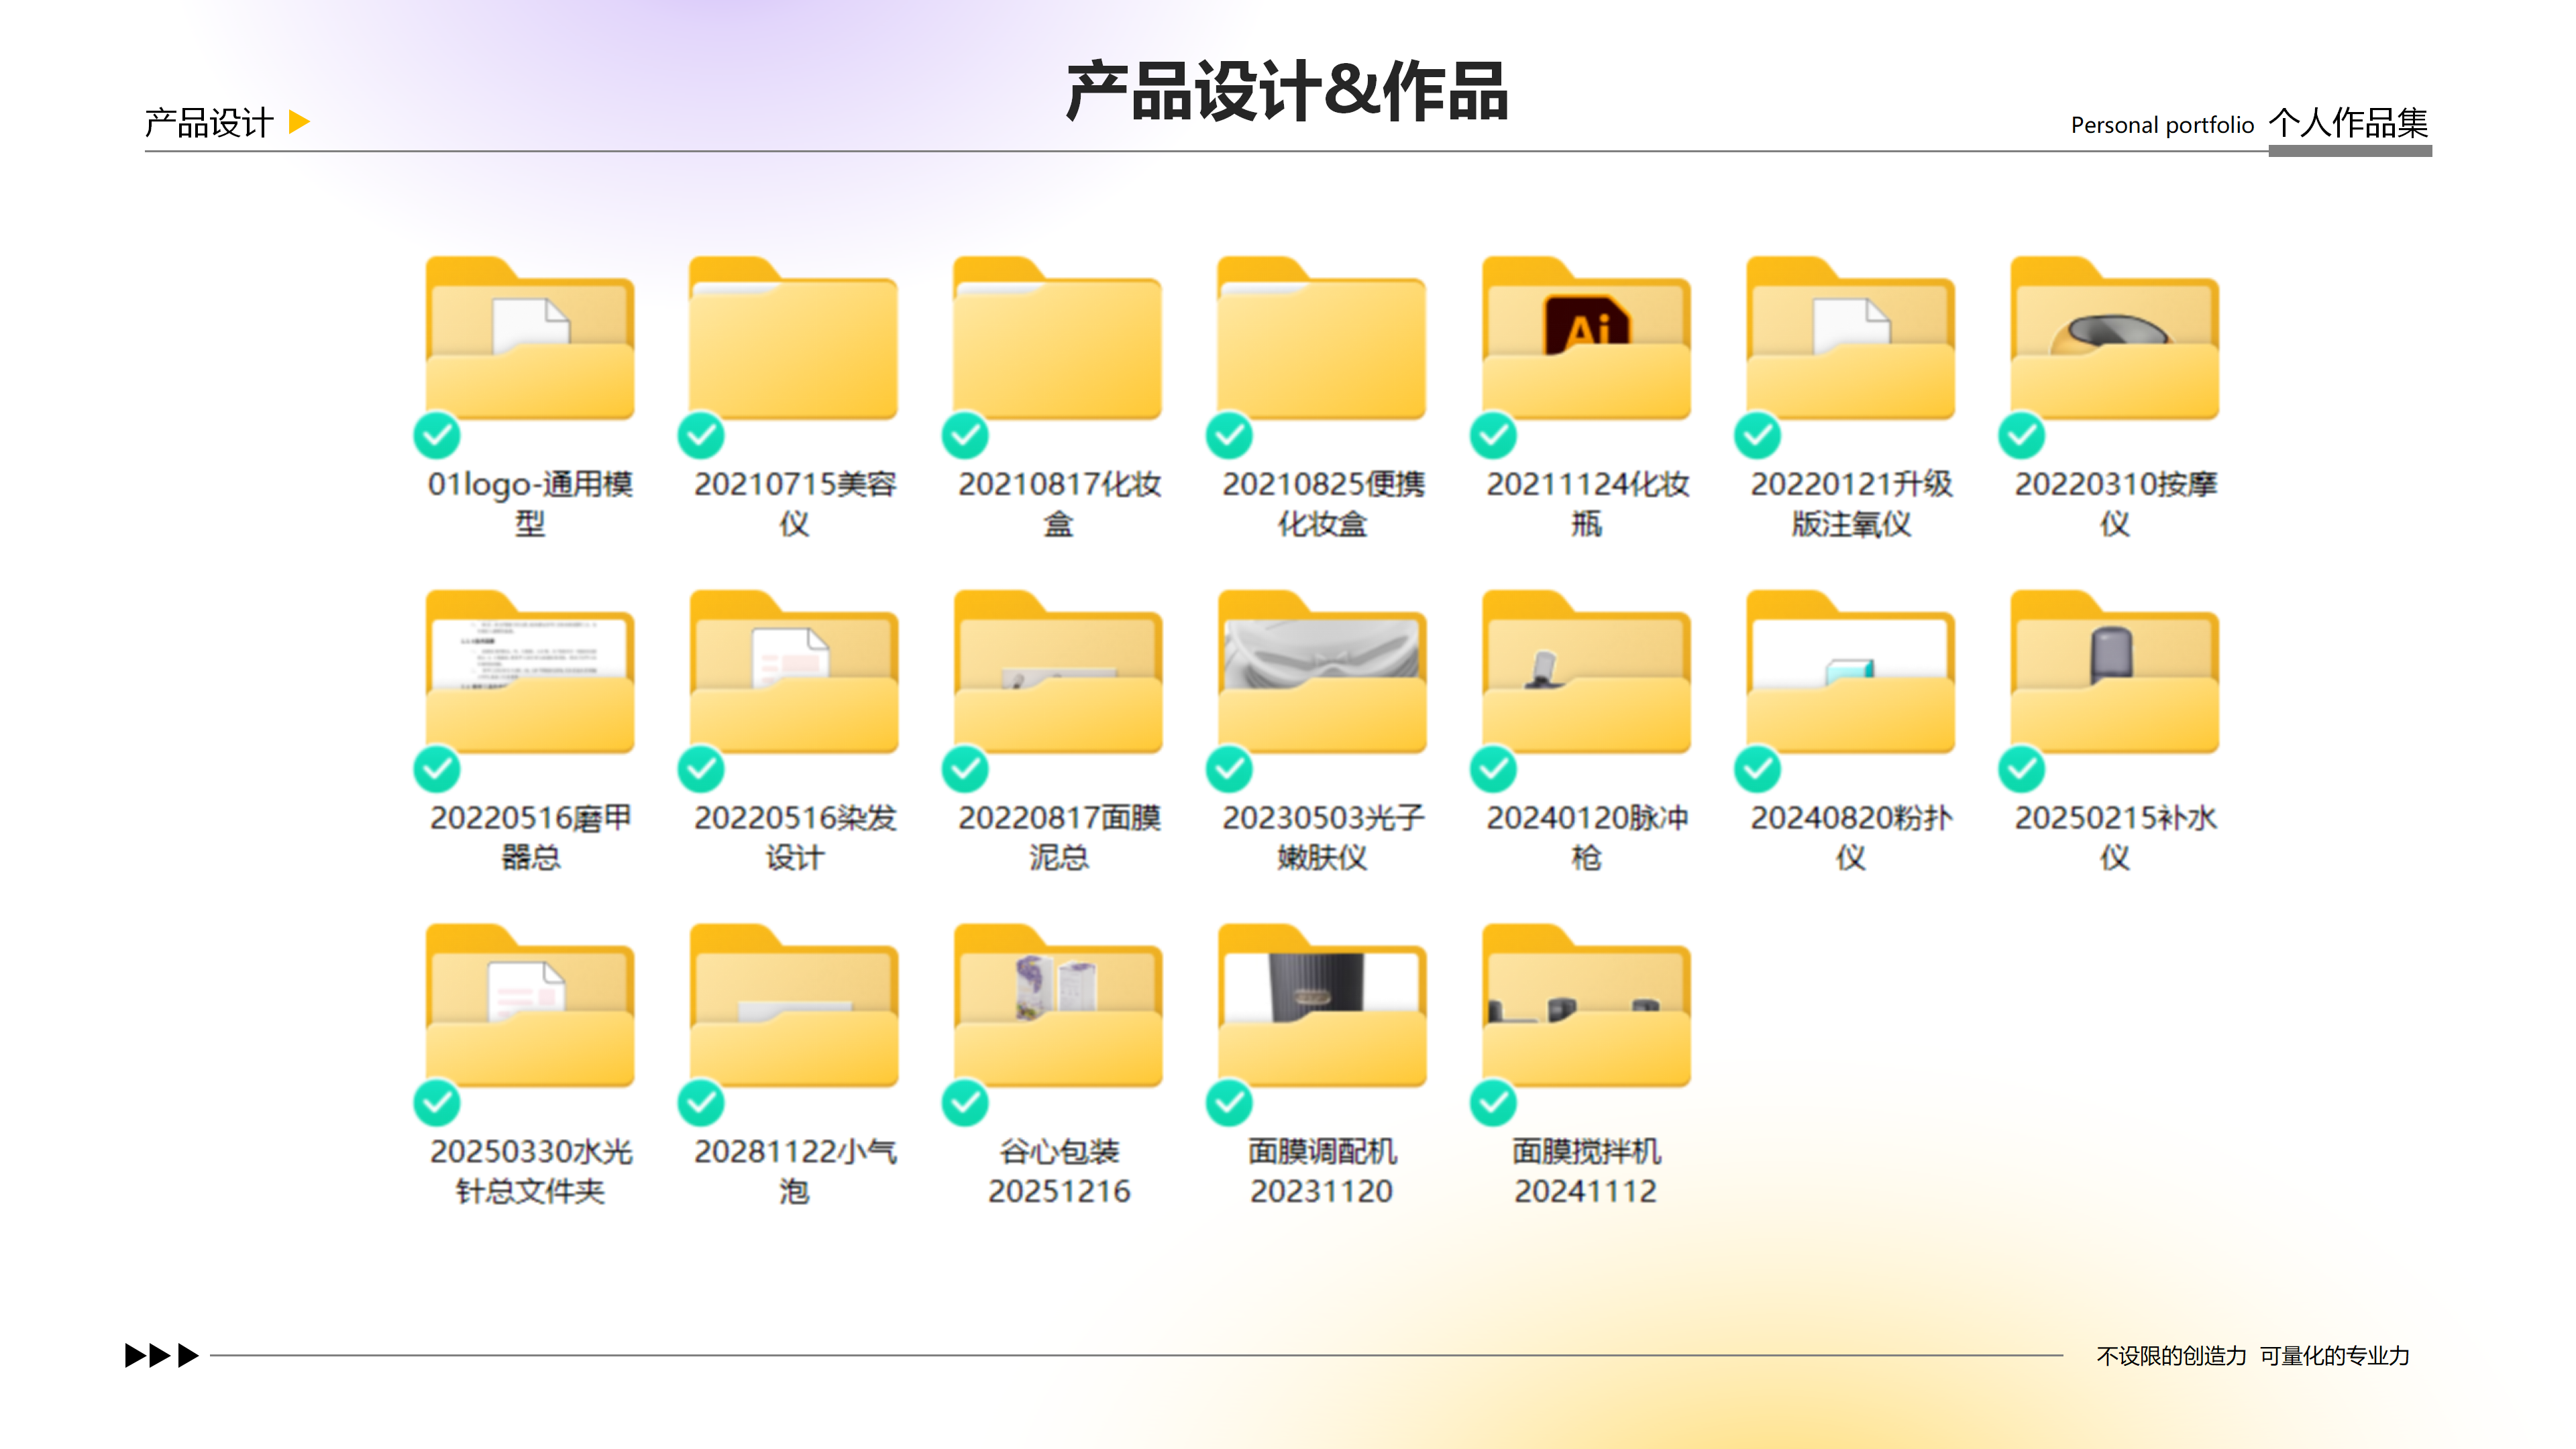Click green checkmark on 20210817化妆盒 folder
Image resolution: width=2576 pixels, height=1449 pixels.
click(x=965, y=435)
